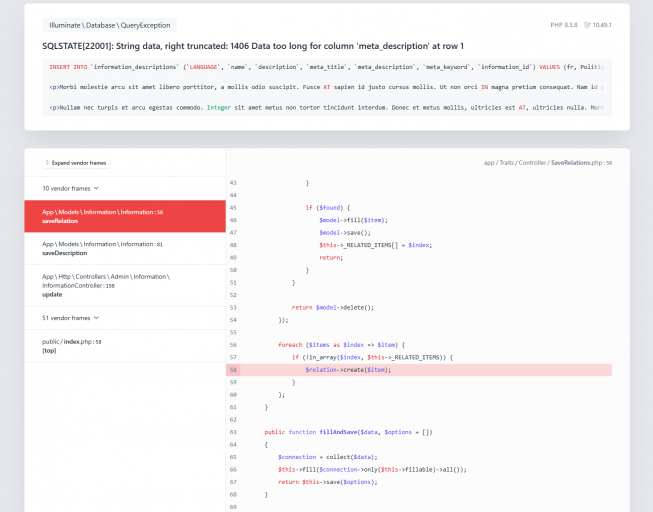Select the saveDescription stack frame
The height and width of the screenshot is (512, 653).
(125, 248)
